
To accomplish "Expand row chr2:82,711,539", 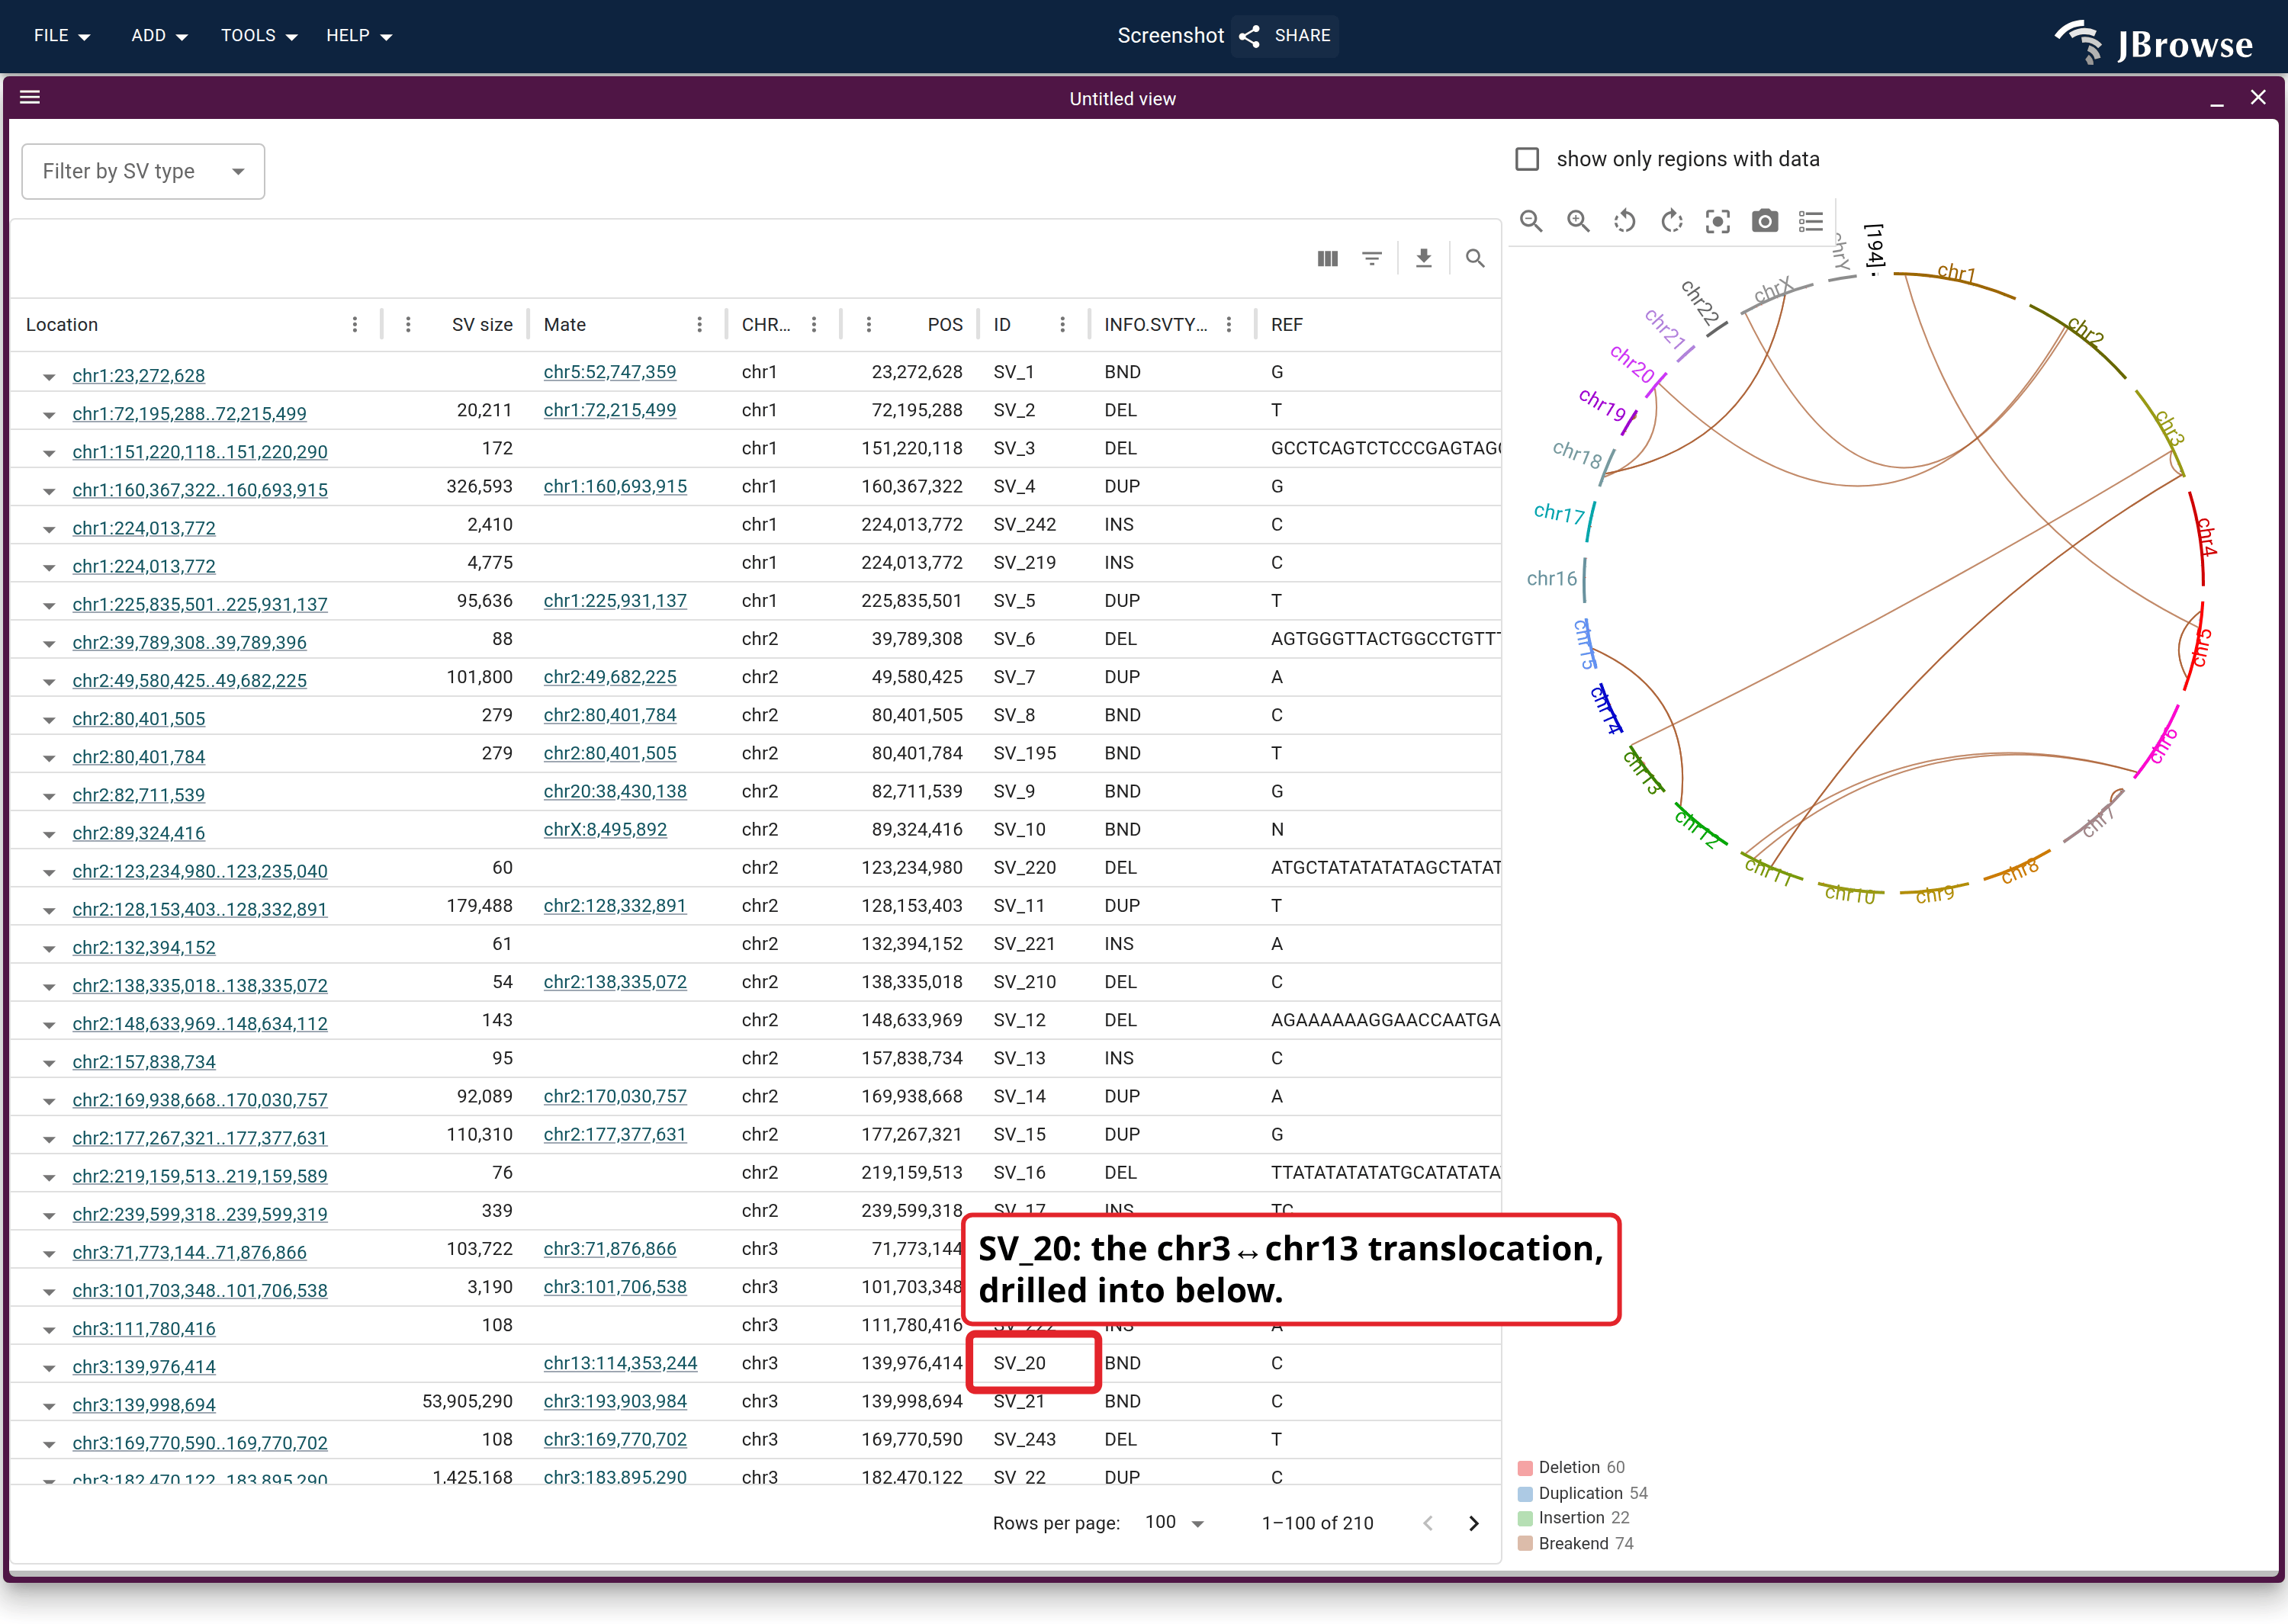I will 49,796.
